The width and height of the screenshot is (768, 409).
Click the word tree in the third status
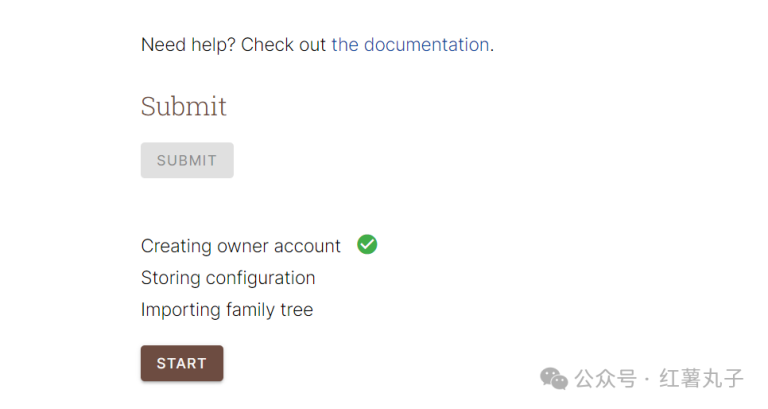(x=296, y=310)
